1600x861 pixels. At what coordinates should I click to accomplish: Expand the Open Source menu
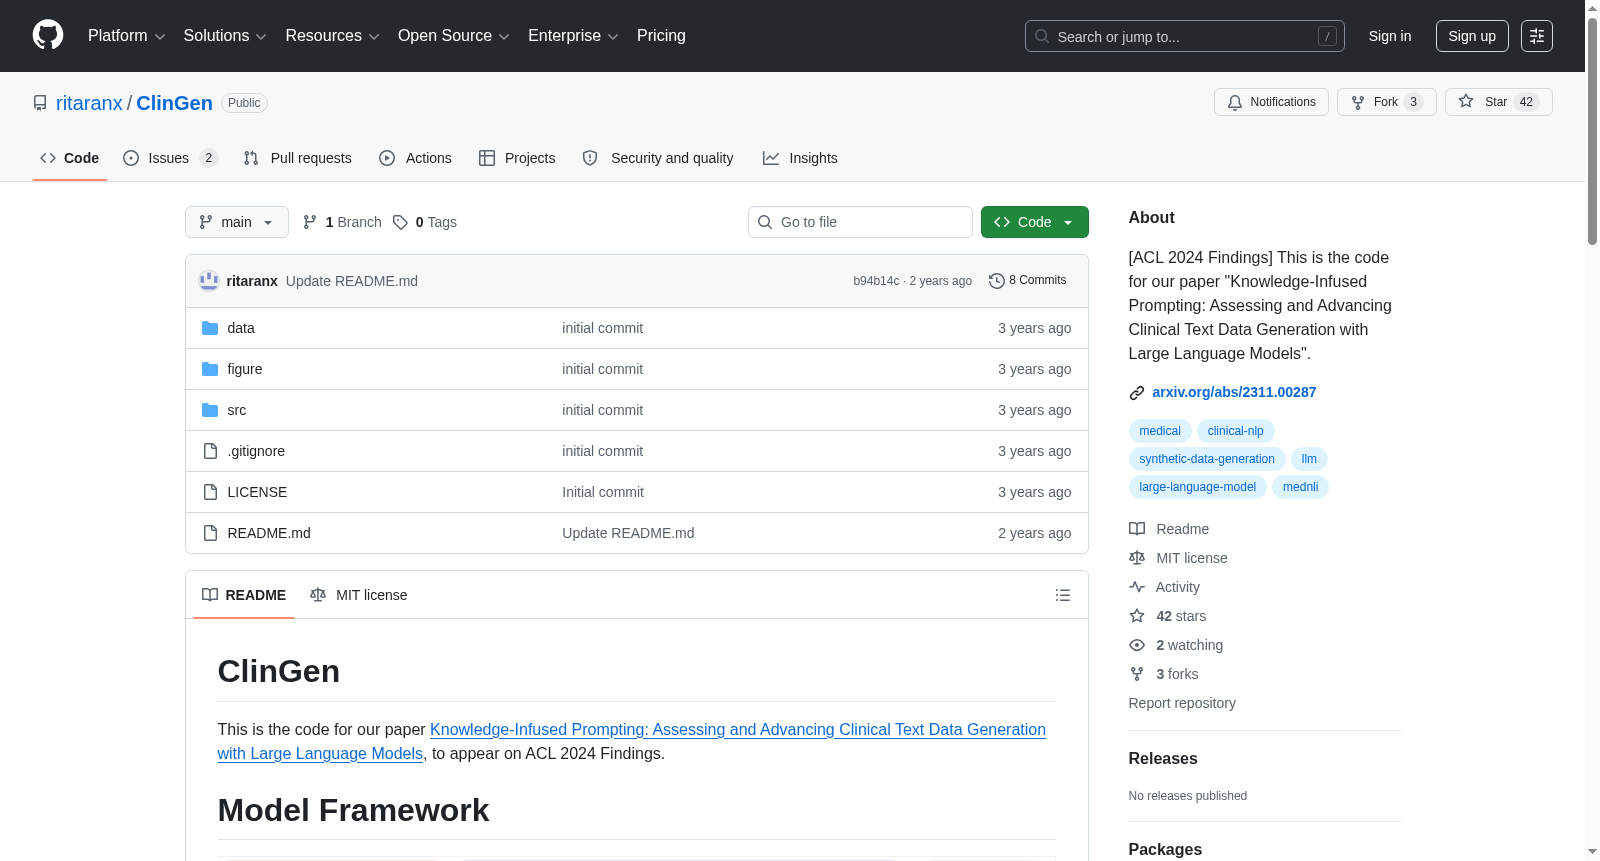tap(453, 36)
